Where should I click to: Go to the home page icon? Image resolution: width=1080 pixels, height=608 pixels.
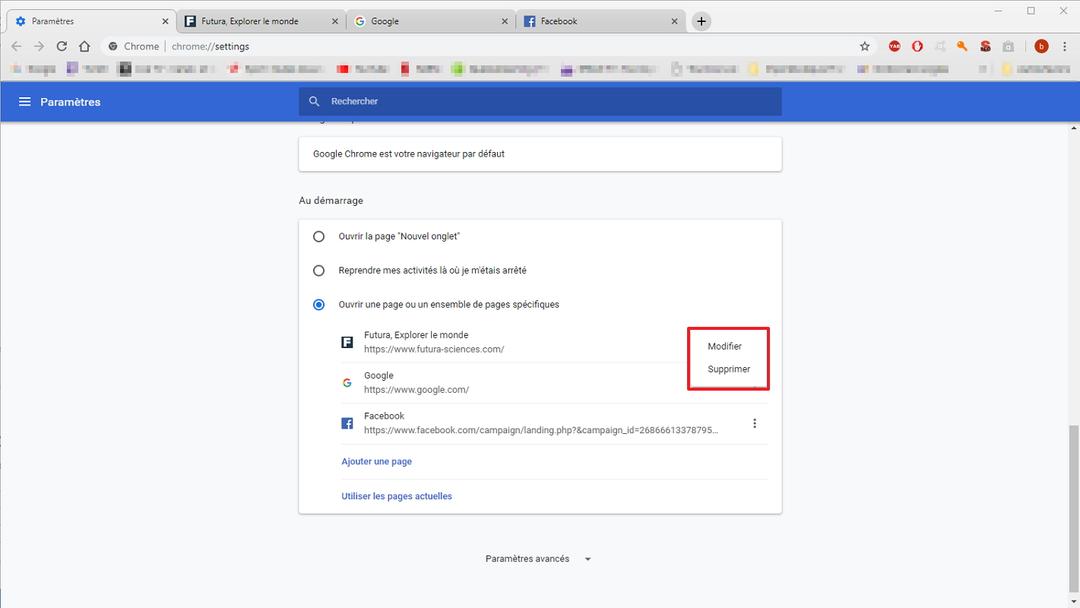[x=85, y=46]
